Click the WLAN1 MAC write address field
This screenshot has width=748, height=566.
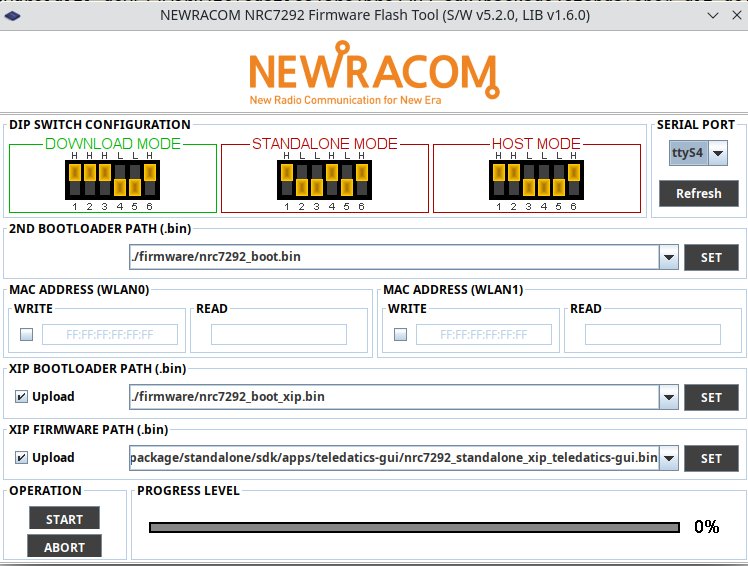(x=484, y=334)
